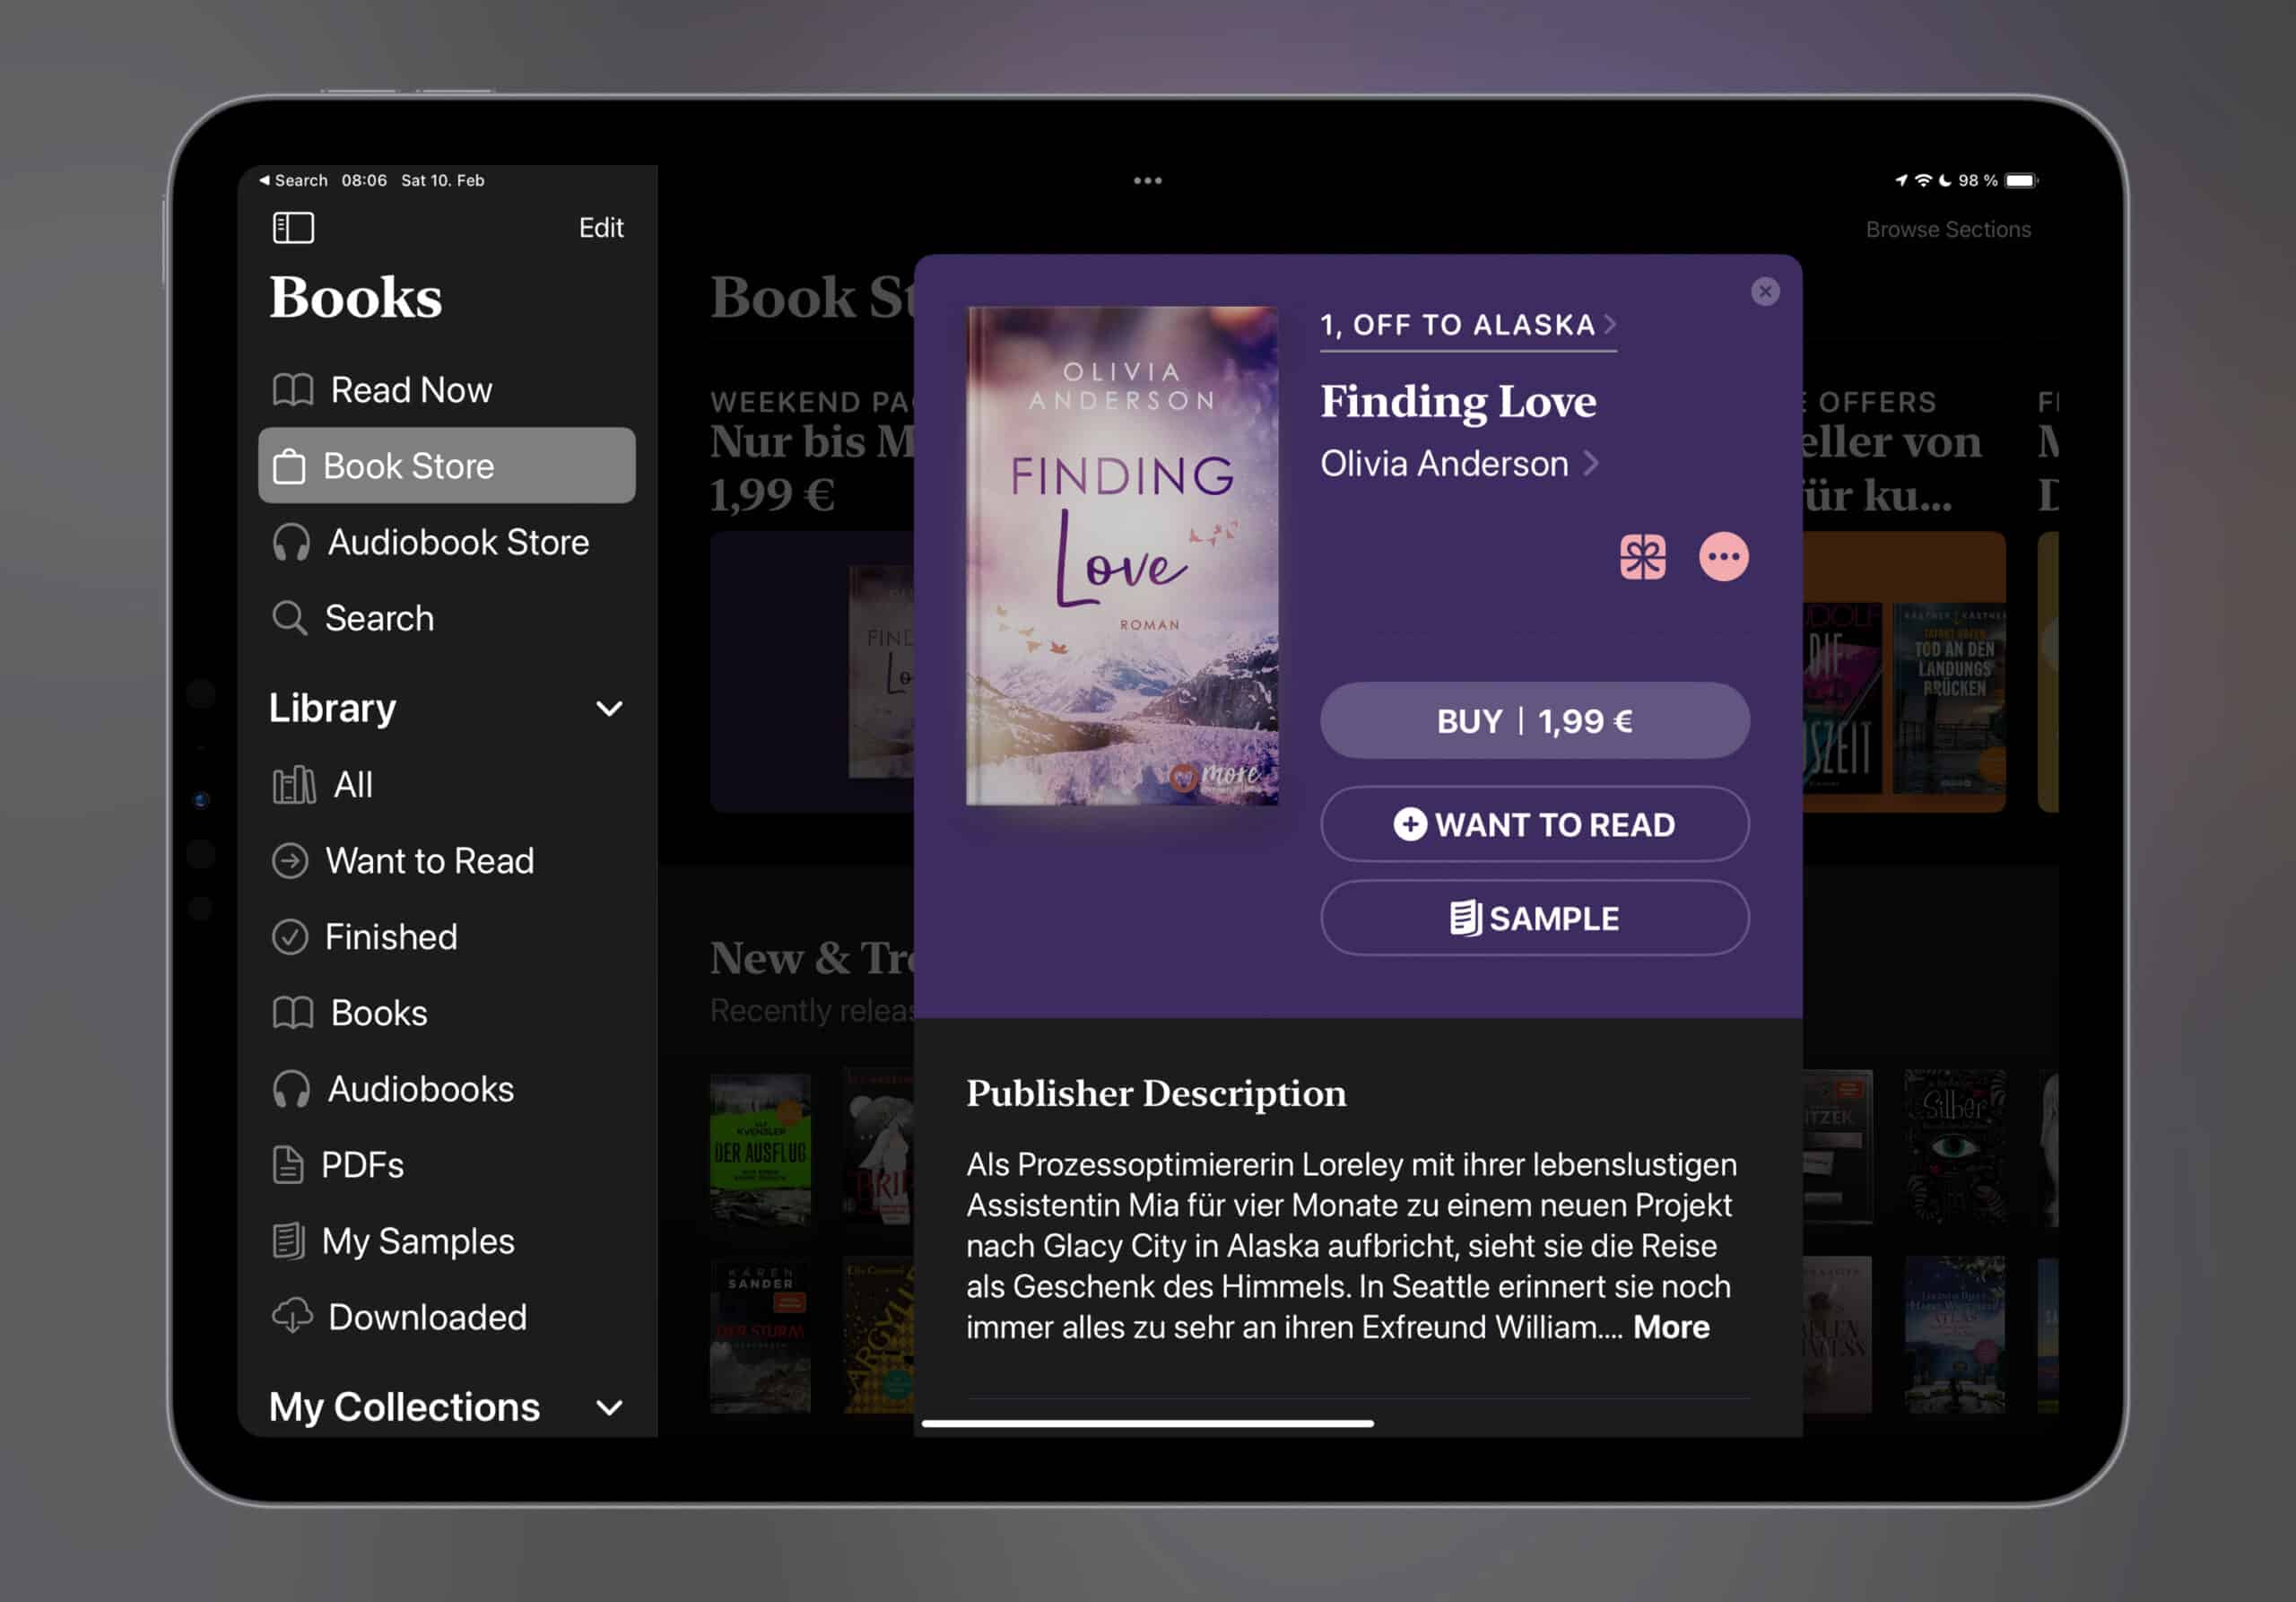Click the Books open-book icon in Library
Screen dimensions: 2296x1602
point(293,1013)
